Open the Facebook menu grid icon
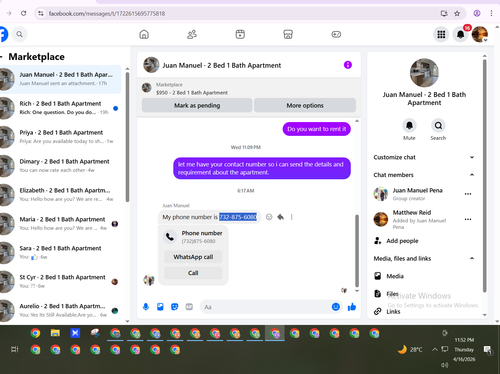Image resolution: width=500 pixels, height=374 pixels. [x=441, y=34]
